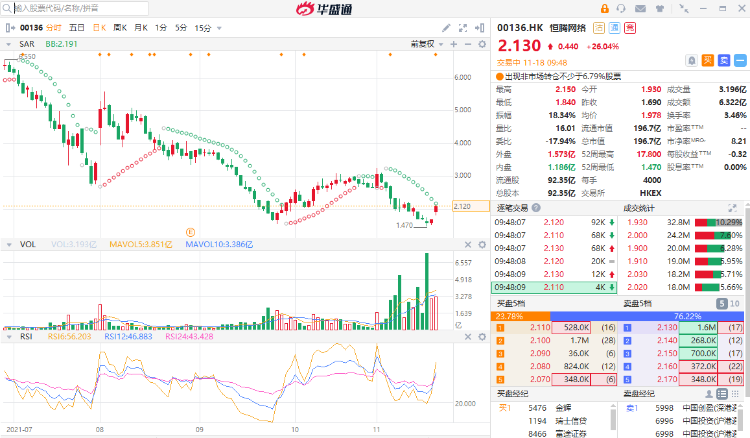Image resolution: width=750 pixels, height=438 pixels.
Task: Select 10-level order book depth toggle
Action: pyautogui.click(x=735, y=303)
